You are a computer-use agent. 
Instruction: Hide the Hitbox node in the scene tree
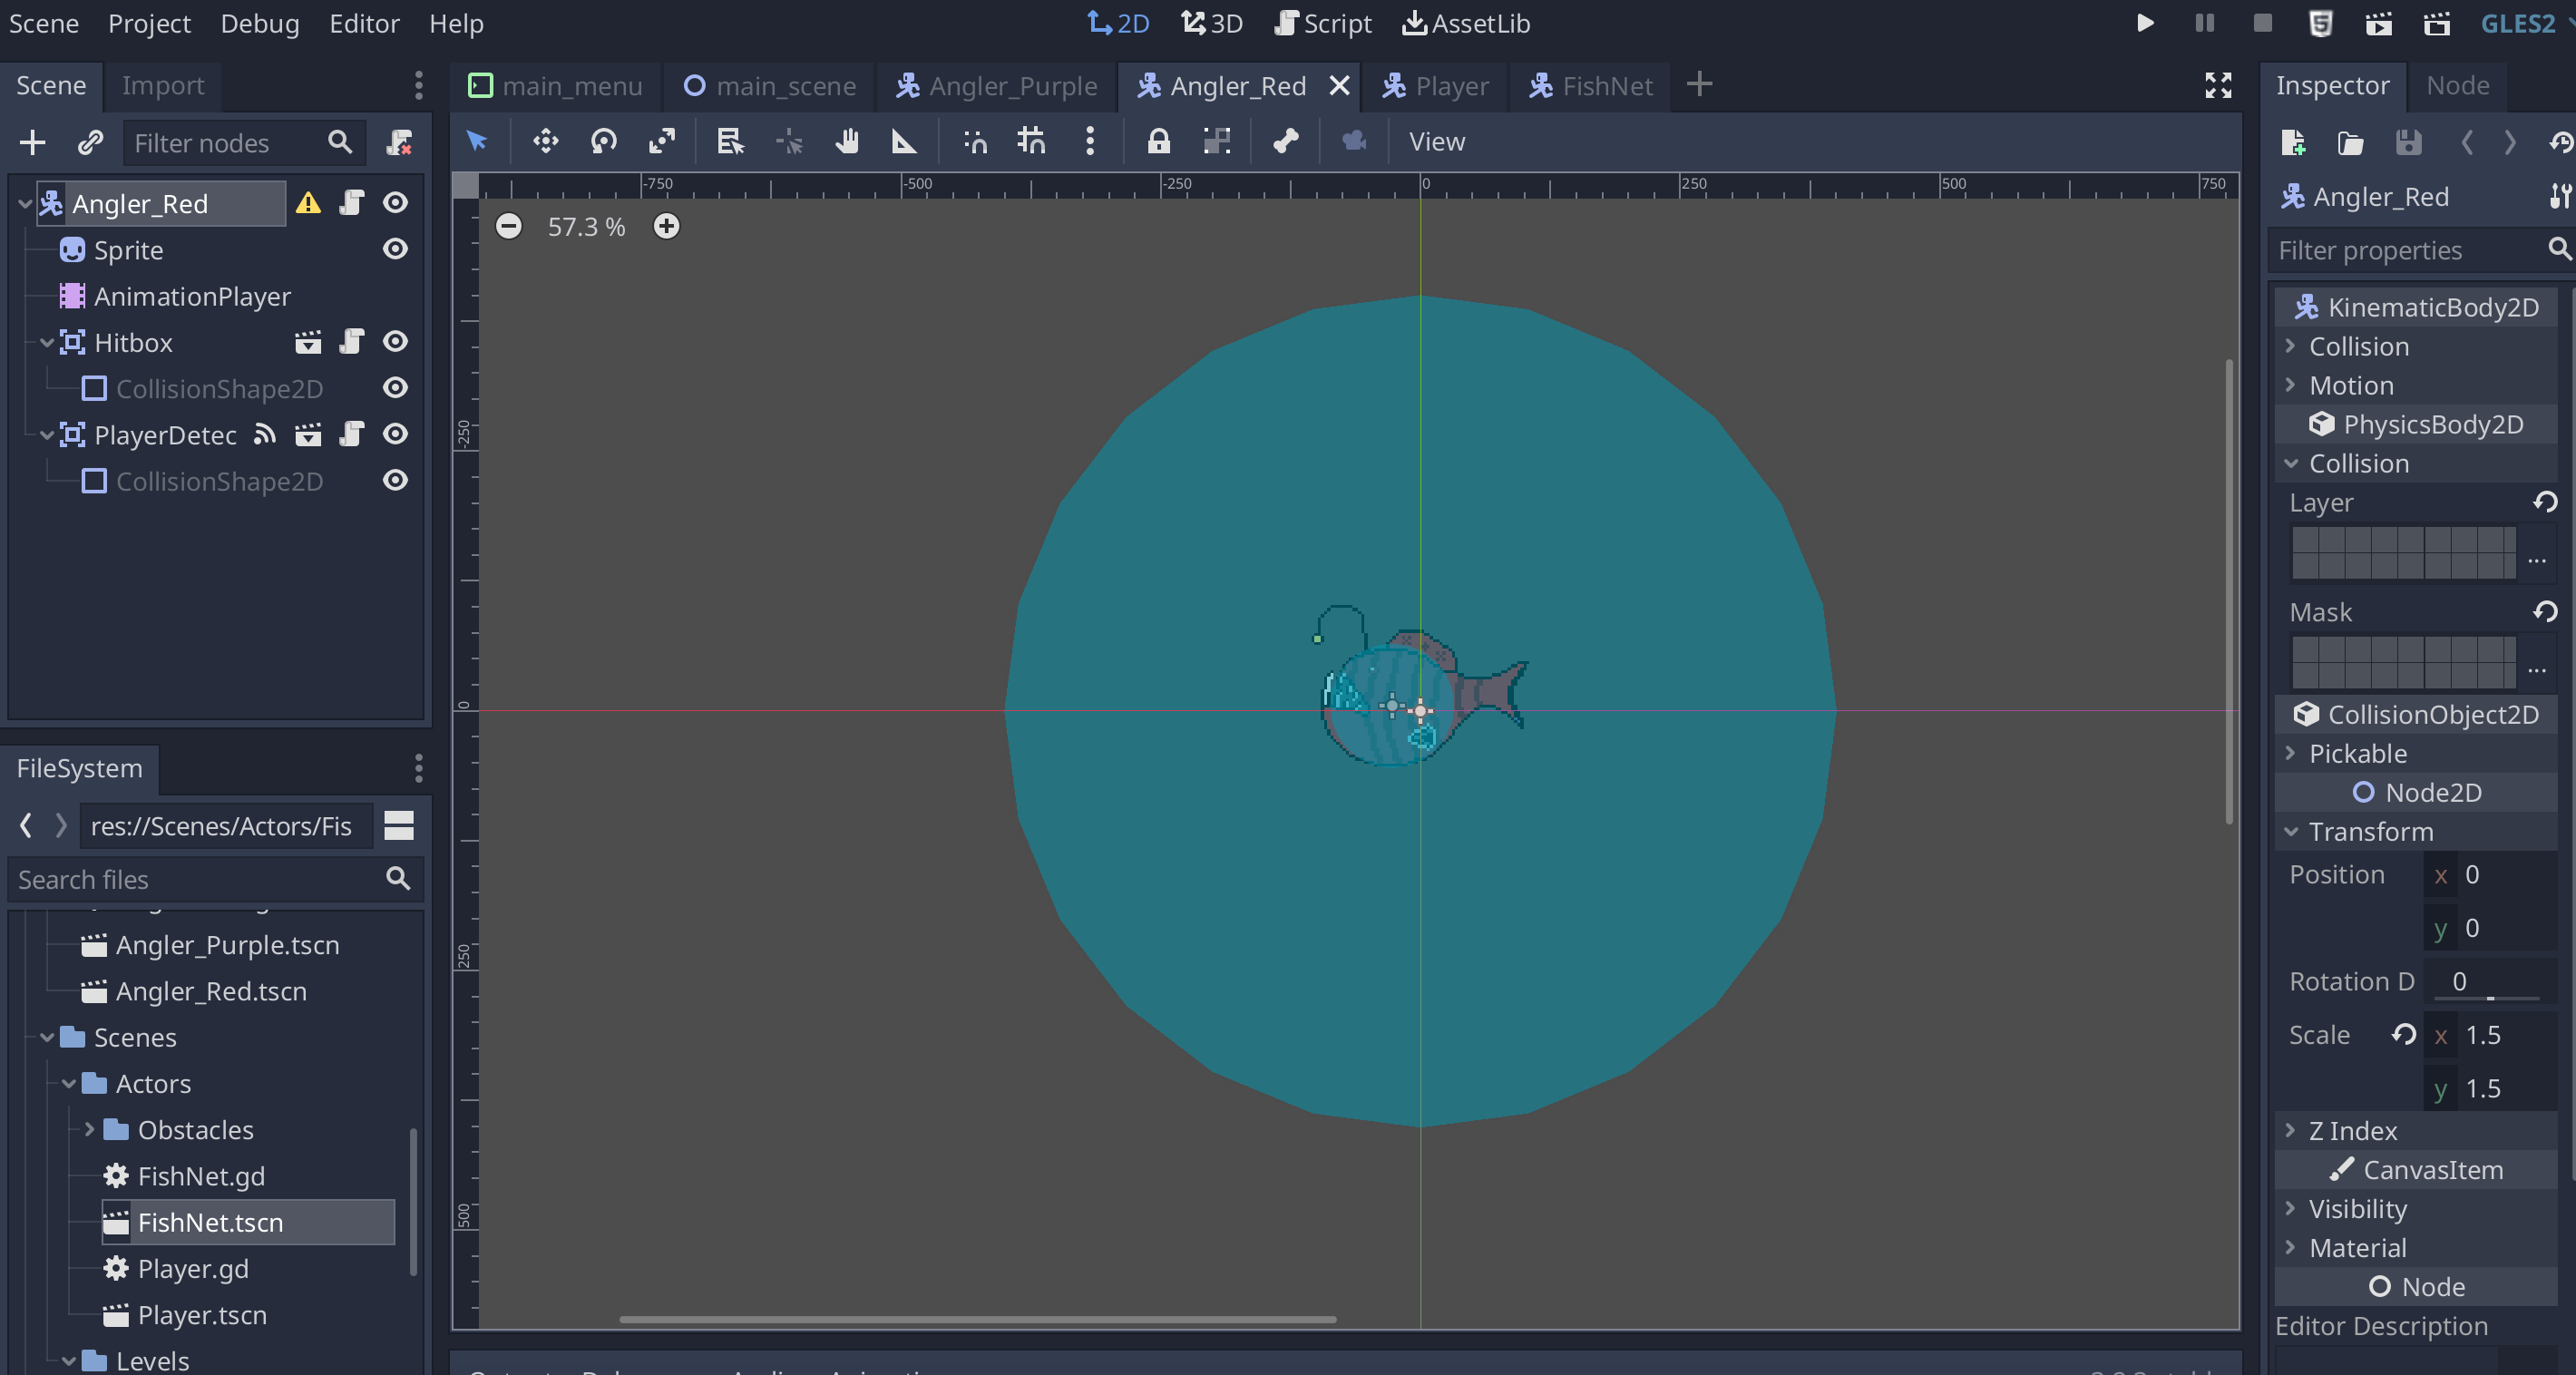pos(396,342)
